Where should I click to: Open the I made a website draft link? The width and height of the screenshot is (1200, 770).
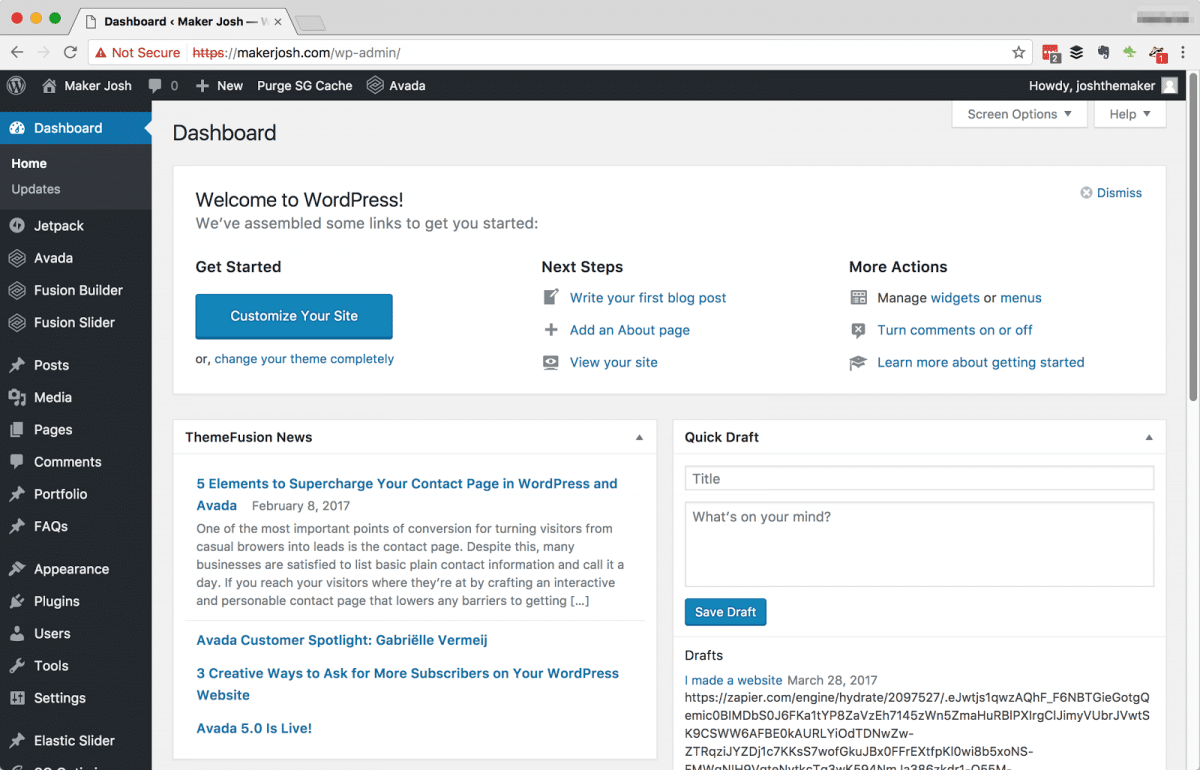click(x=733, y=680)
